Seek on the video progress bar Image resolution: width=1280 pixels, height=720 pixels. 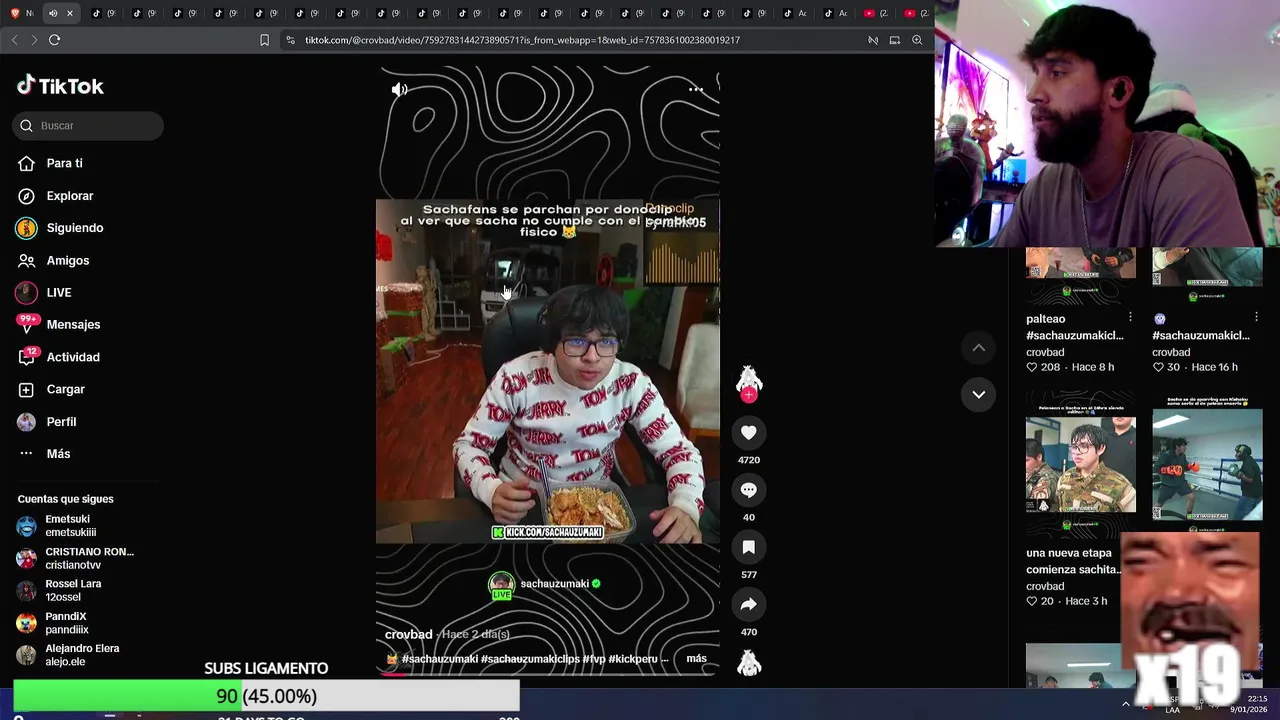tap(547, 674)
